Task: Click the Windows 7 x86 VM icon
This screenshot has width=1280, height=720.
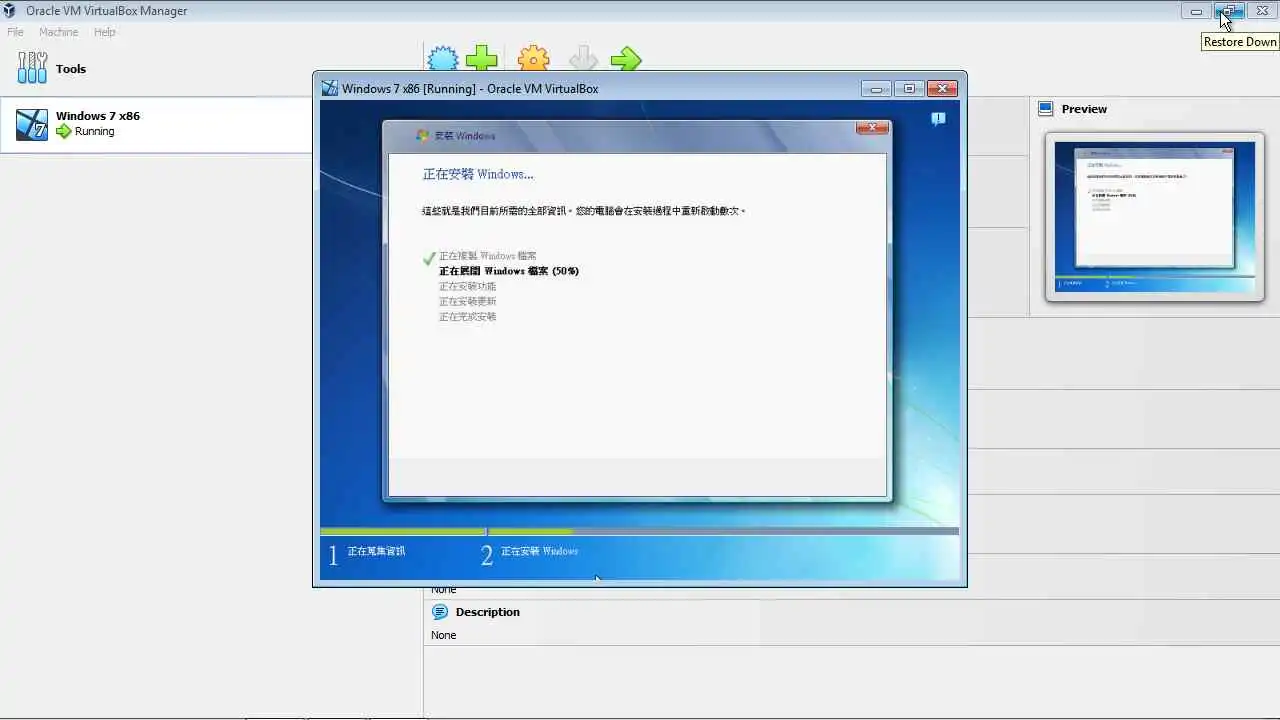Action: 32,124
